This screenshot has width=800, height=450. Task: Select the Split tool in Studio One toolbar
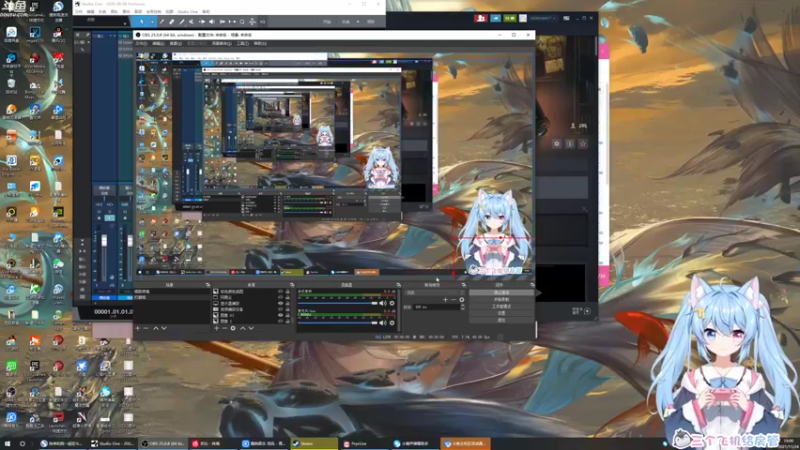point(162,22)
